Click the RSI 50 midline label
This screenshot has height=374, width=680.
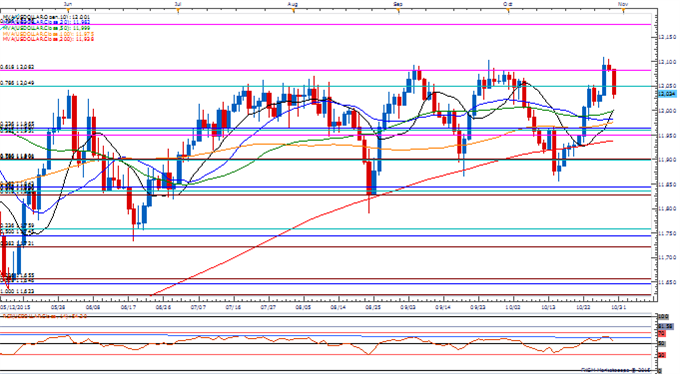coord(662,344)
